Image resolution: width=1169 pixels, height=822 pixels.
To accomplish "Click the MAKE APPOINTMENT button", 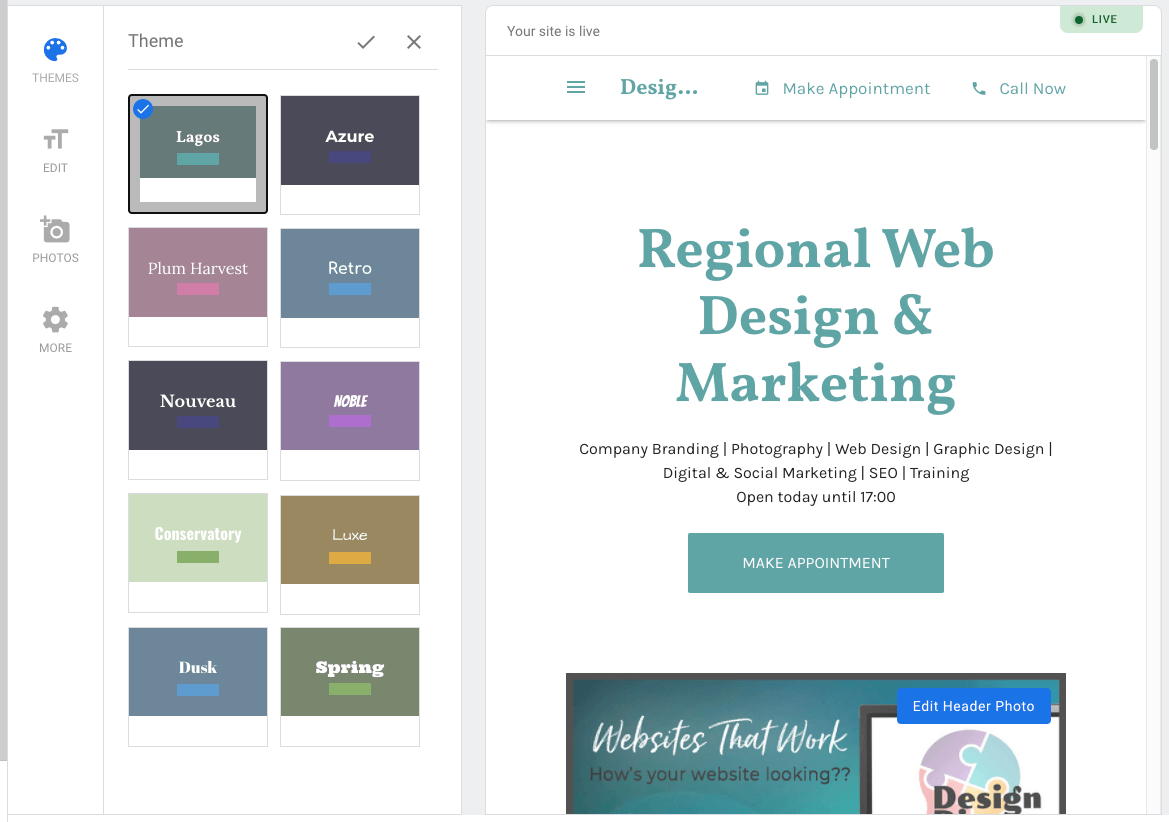I will (x=816, y=563).
